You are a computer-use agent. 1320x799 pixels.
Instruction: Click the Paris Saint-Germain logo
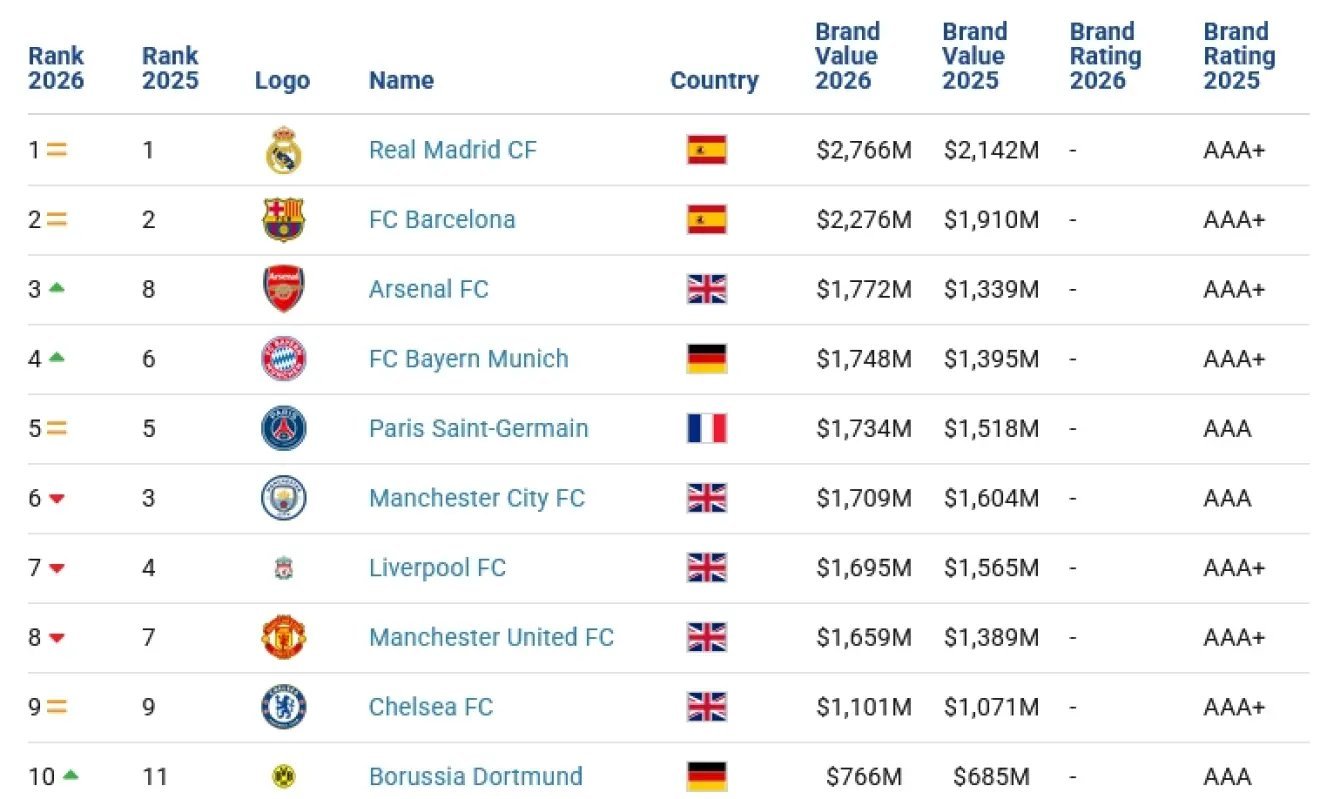click(x=283, y=429)
